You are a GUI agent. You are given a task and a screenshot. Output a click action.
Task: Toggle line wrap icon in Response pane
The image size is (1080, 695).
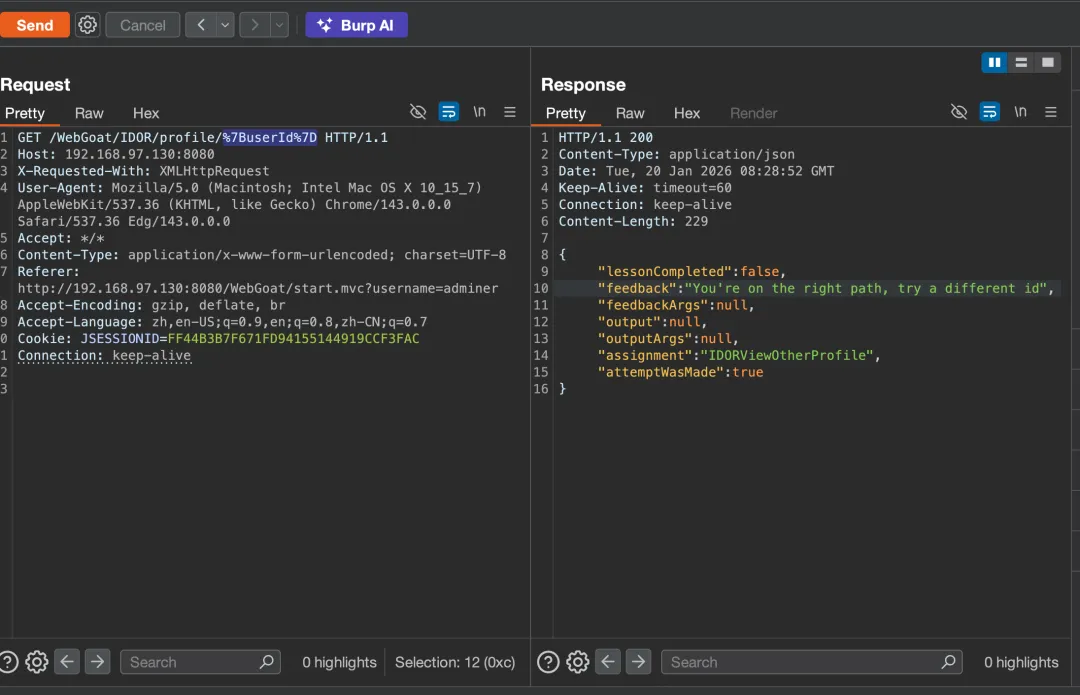[989, 112]
